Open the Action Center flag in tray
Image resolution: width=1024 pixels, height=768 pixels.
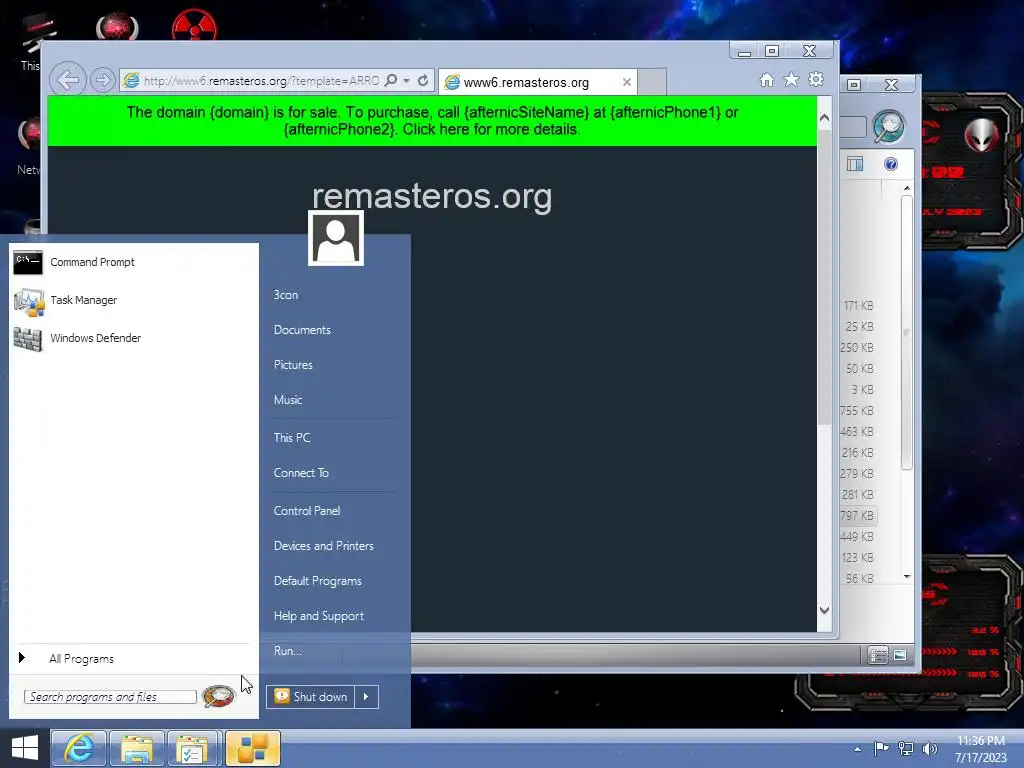click(881, 748)
